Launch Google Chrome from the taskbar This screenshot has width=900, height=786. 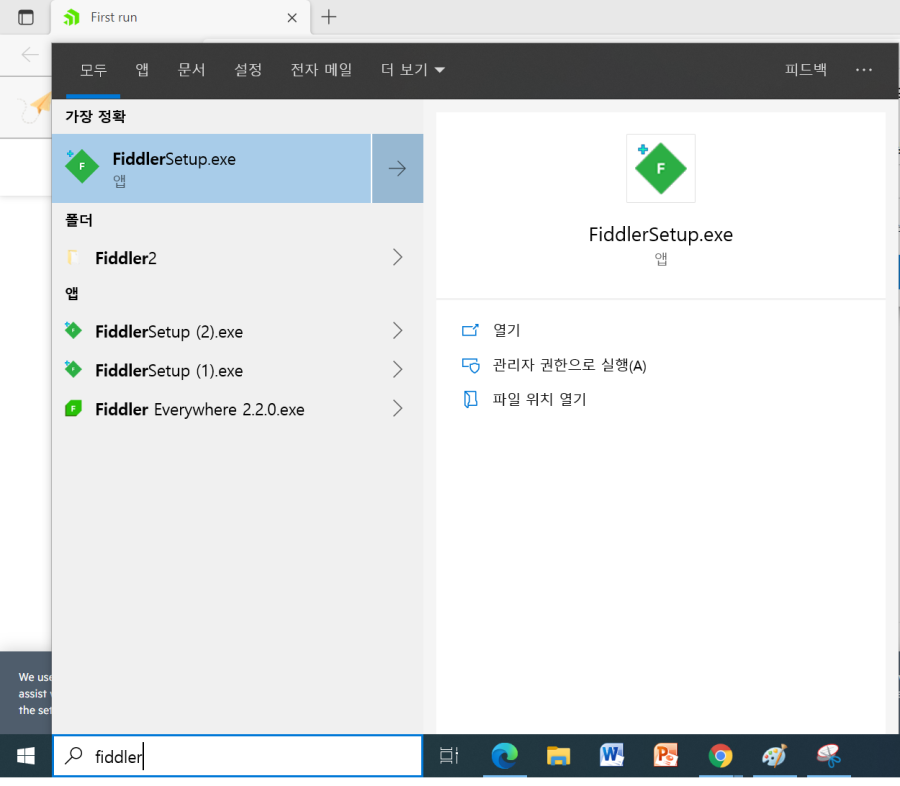tap(720, 756)
